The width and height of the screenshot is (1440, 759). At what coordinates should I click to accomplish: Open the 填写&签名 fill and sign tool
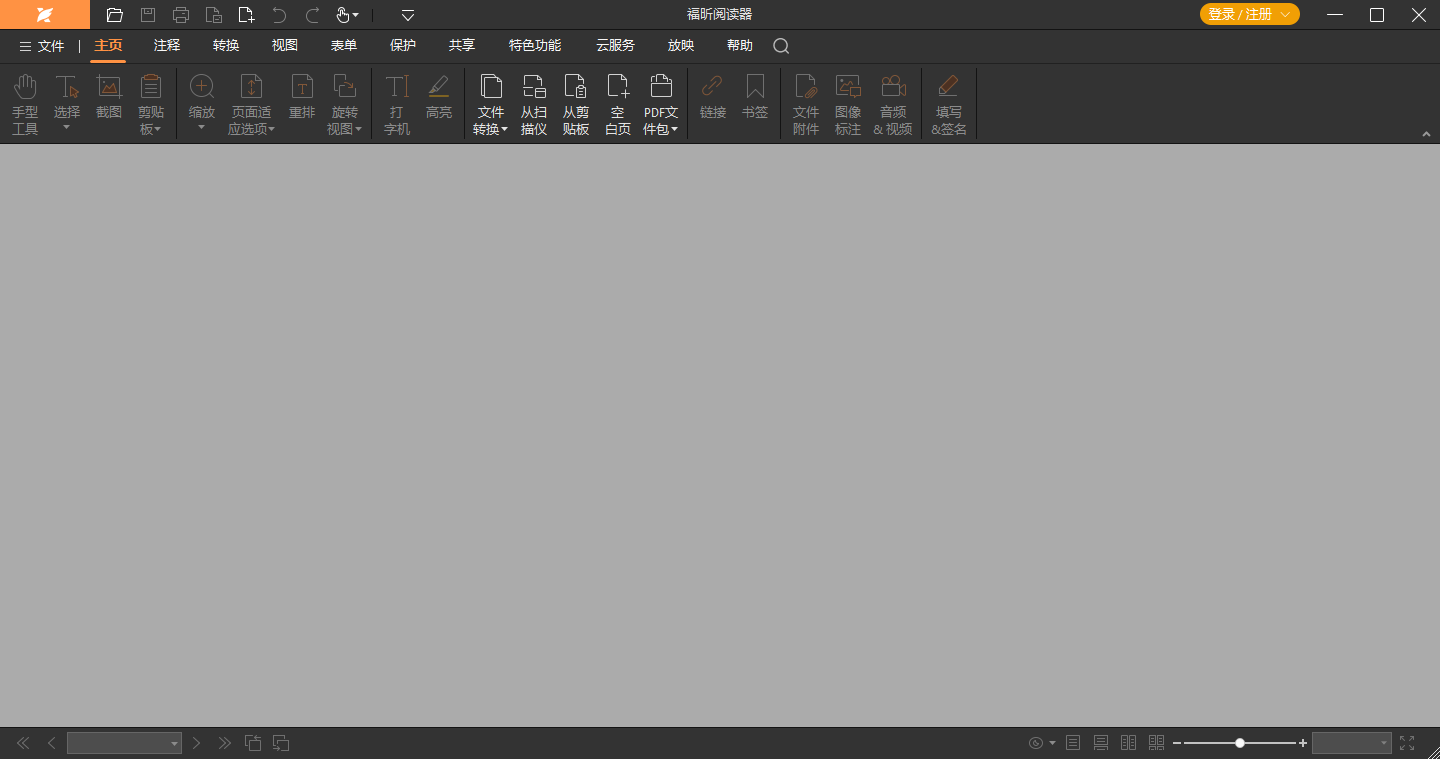[949, 104]
